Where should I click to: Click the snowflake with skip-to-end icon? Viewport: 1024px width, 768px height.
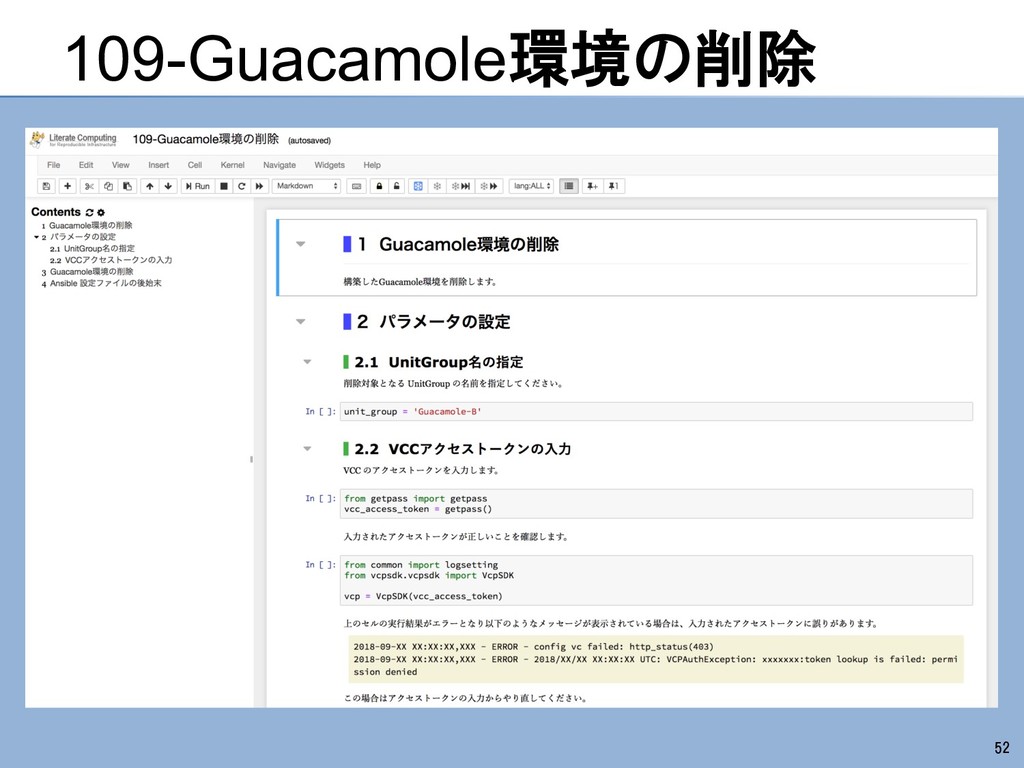[461, 186]
